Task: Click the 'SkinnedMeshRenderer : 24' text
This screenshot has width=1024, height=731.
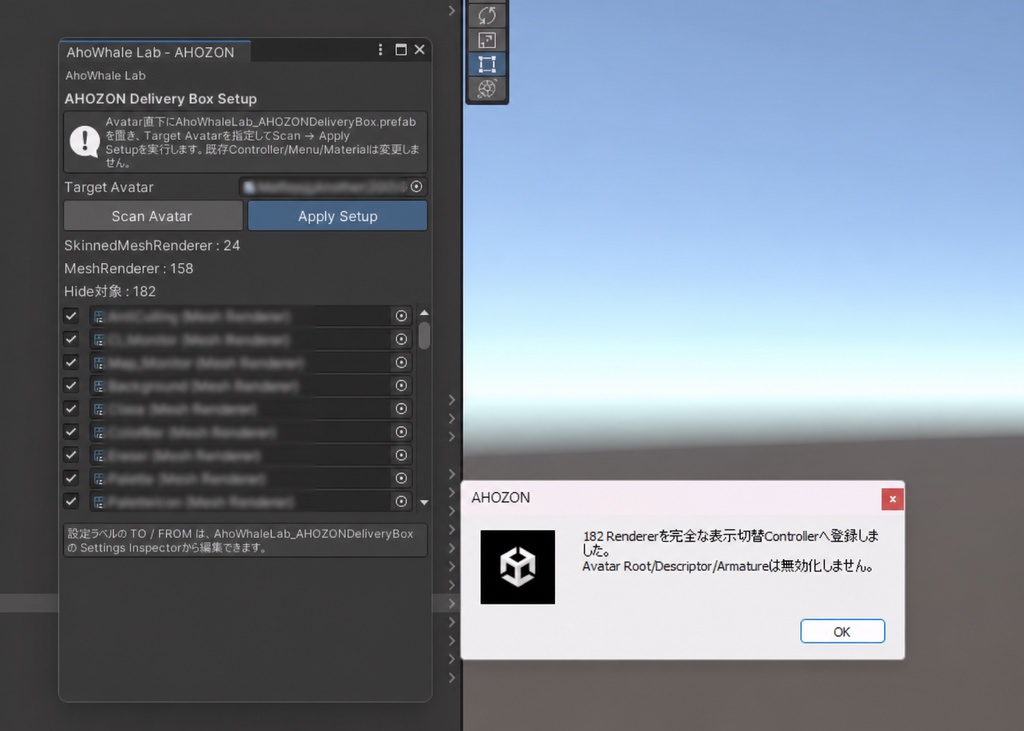Action: (x=152, y=246)
